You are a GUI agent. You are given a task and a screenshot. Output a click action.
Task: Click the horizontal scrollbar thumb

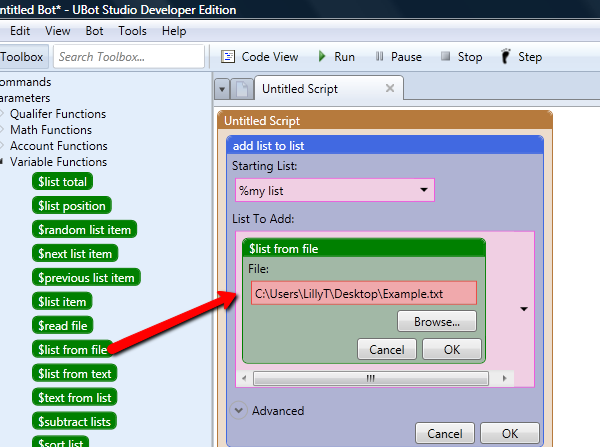pyautogui.click(x=371, y=378)
